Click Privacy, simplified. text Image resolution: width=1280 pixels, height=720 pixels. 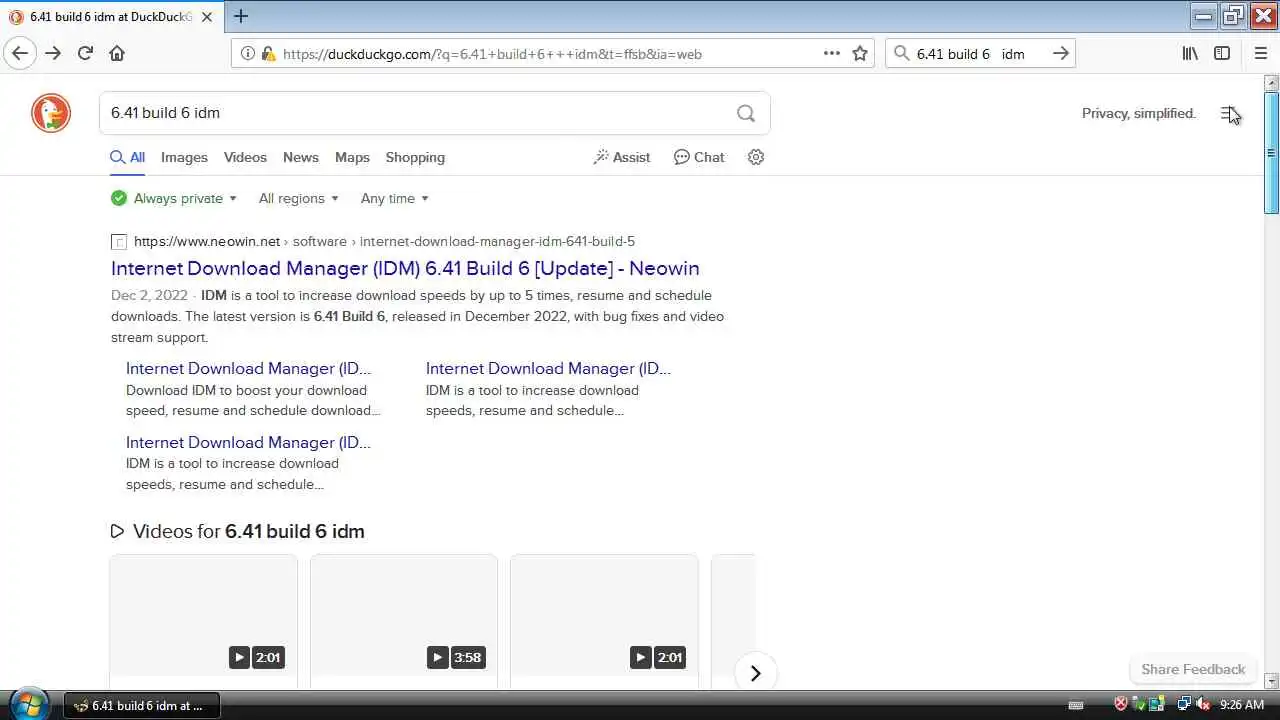tap(1139, 113)
